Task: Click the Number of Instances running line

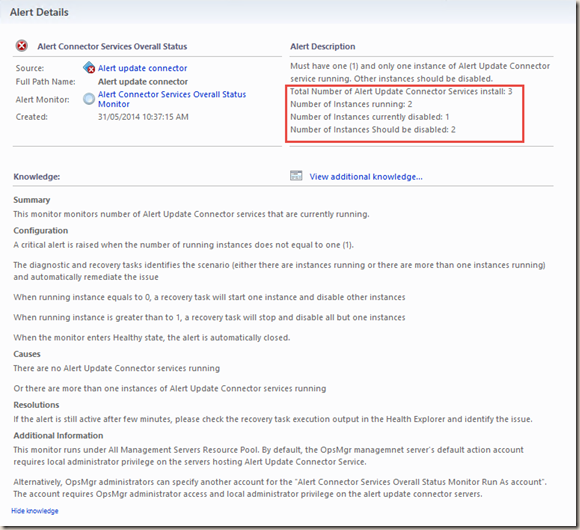Action: (351, 104)
